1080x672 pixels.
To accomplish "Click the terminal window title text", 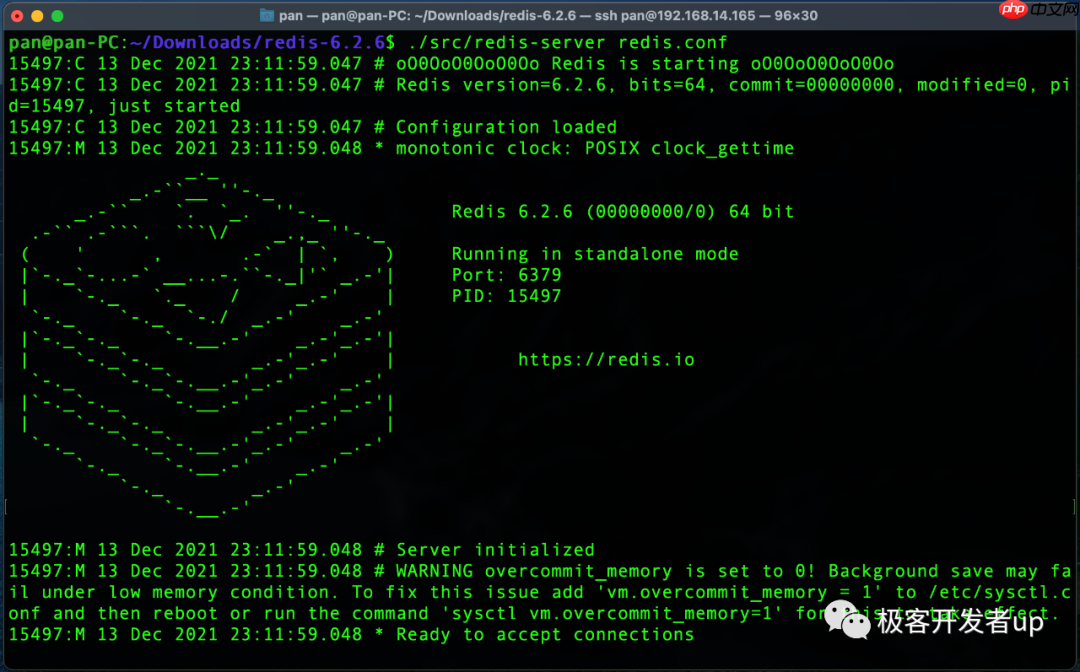I will (x=548, y=15).
